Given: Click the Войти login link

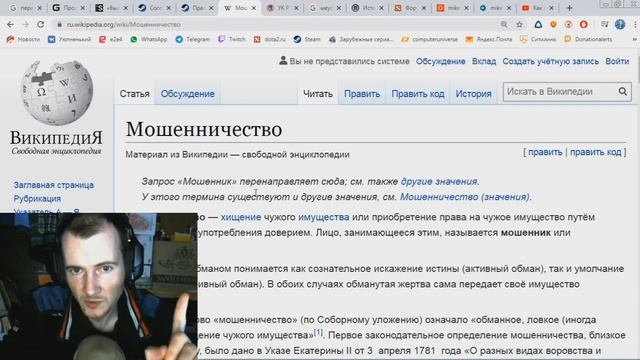Looking at the screenshot, I should 617,61.
